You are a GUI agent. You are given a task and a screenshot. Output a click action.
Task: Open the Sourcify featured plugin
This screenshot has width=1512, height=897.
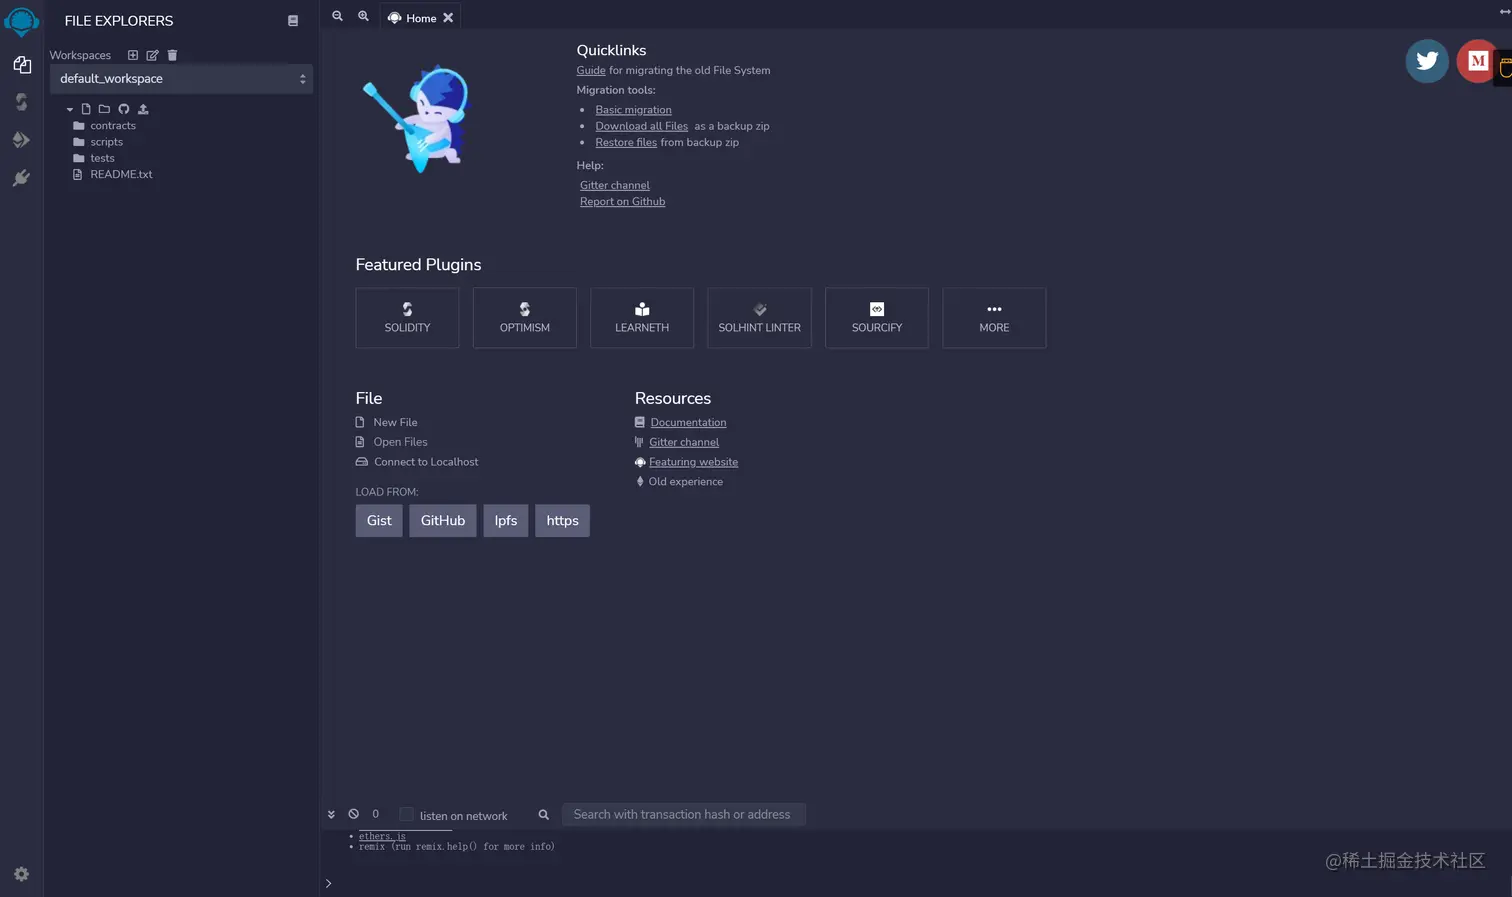pyautogui.click(x=877, y=318)
